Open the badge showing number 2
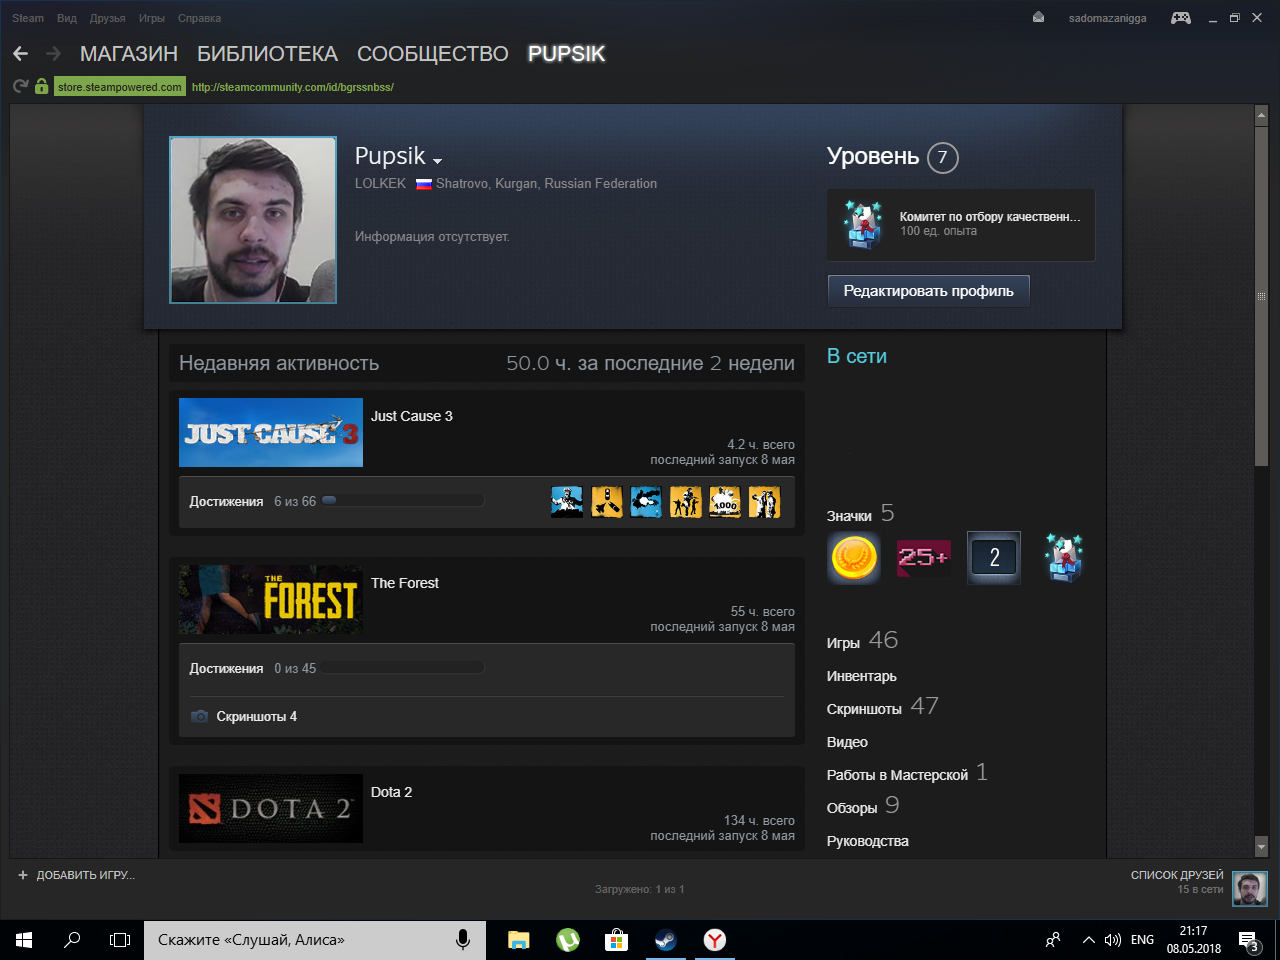 point(994,558)
